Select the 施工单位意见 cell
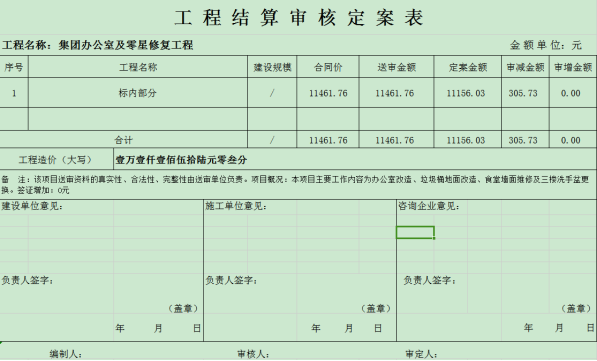Screen dimensions: 597x361 click(236, 206)
